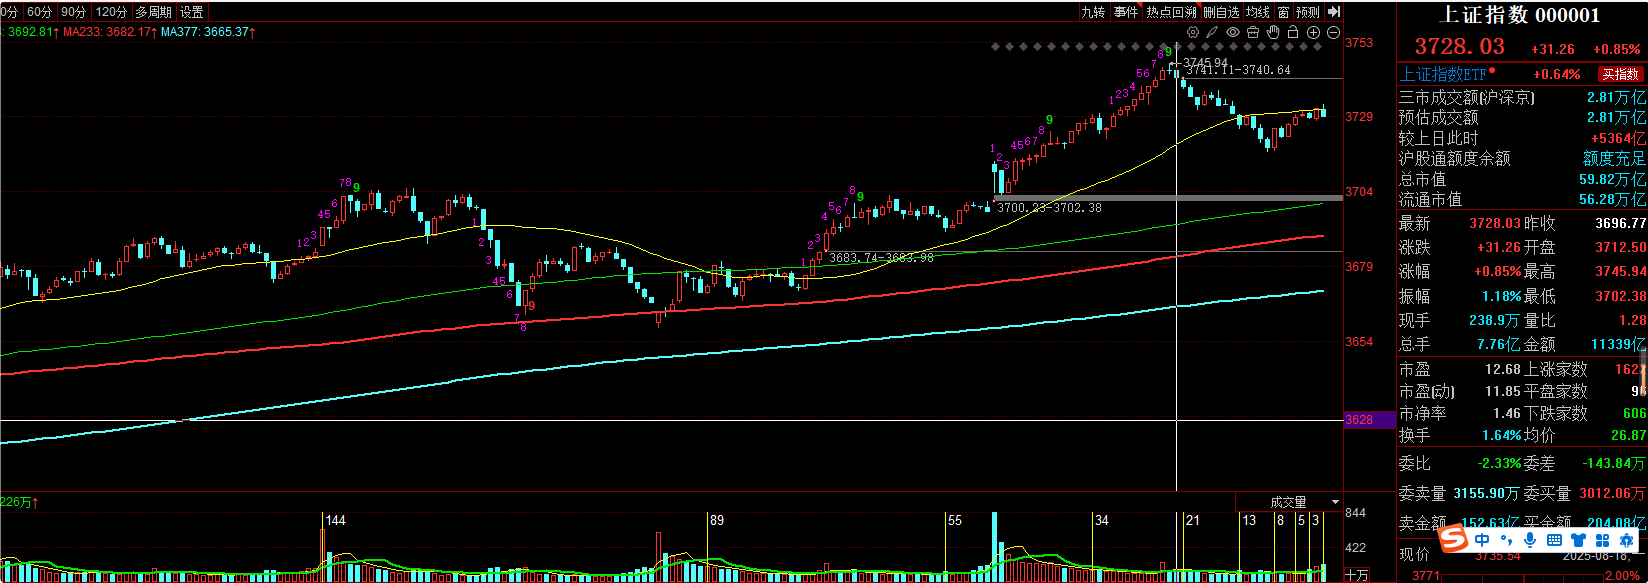This screenshot has width=1648, height=583.
Task: Click the latest price 3728.03 heading
Action: 1459,47
